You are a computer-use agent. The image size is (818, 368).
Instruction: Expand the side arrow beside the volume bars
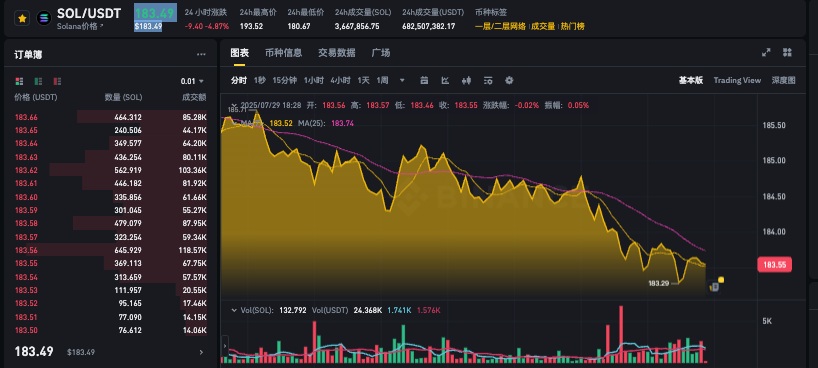click(225, 345)
